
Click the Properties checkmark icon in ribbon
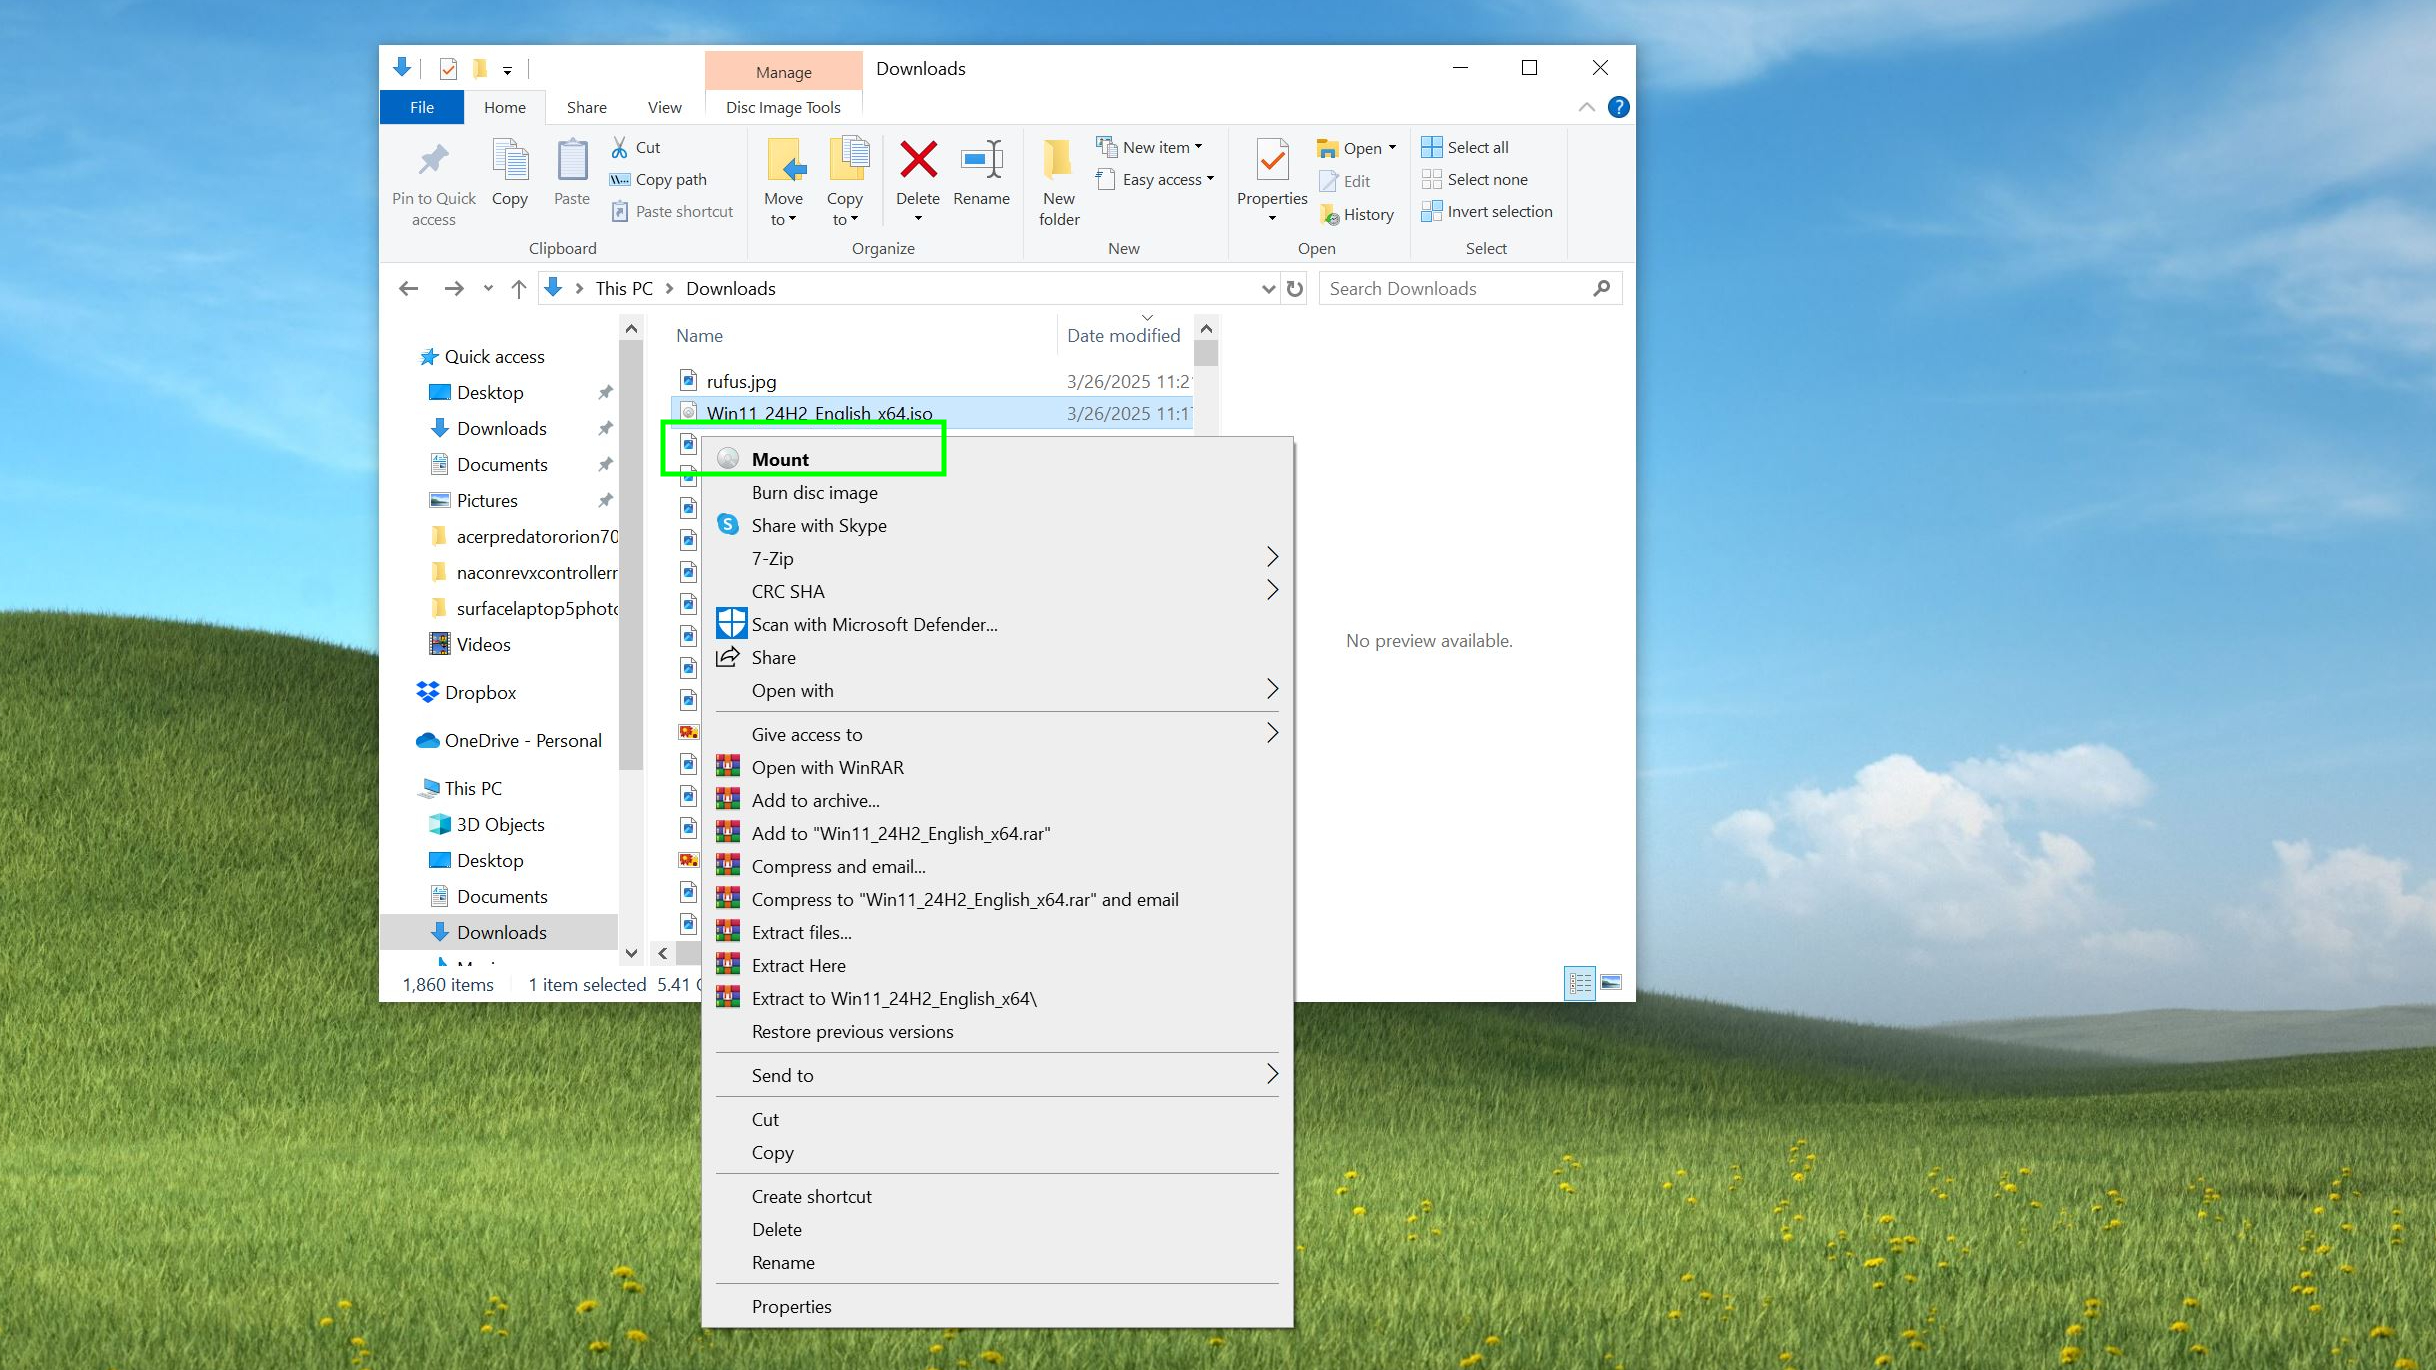pyautogui.click(x=1271, y=160)
